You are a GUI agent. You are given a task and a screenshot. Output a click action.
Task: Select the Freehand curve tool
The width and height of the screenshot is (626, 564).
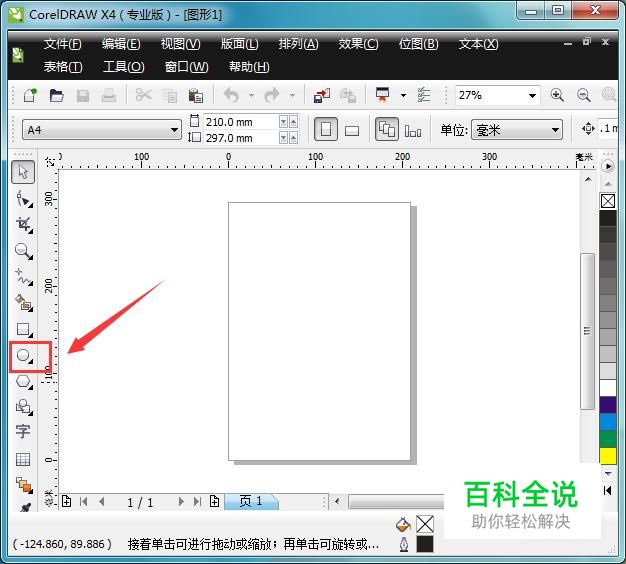click(24, 277)
